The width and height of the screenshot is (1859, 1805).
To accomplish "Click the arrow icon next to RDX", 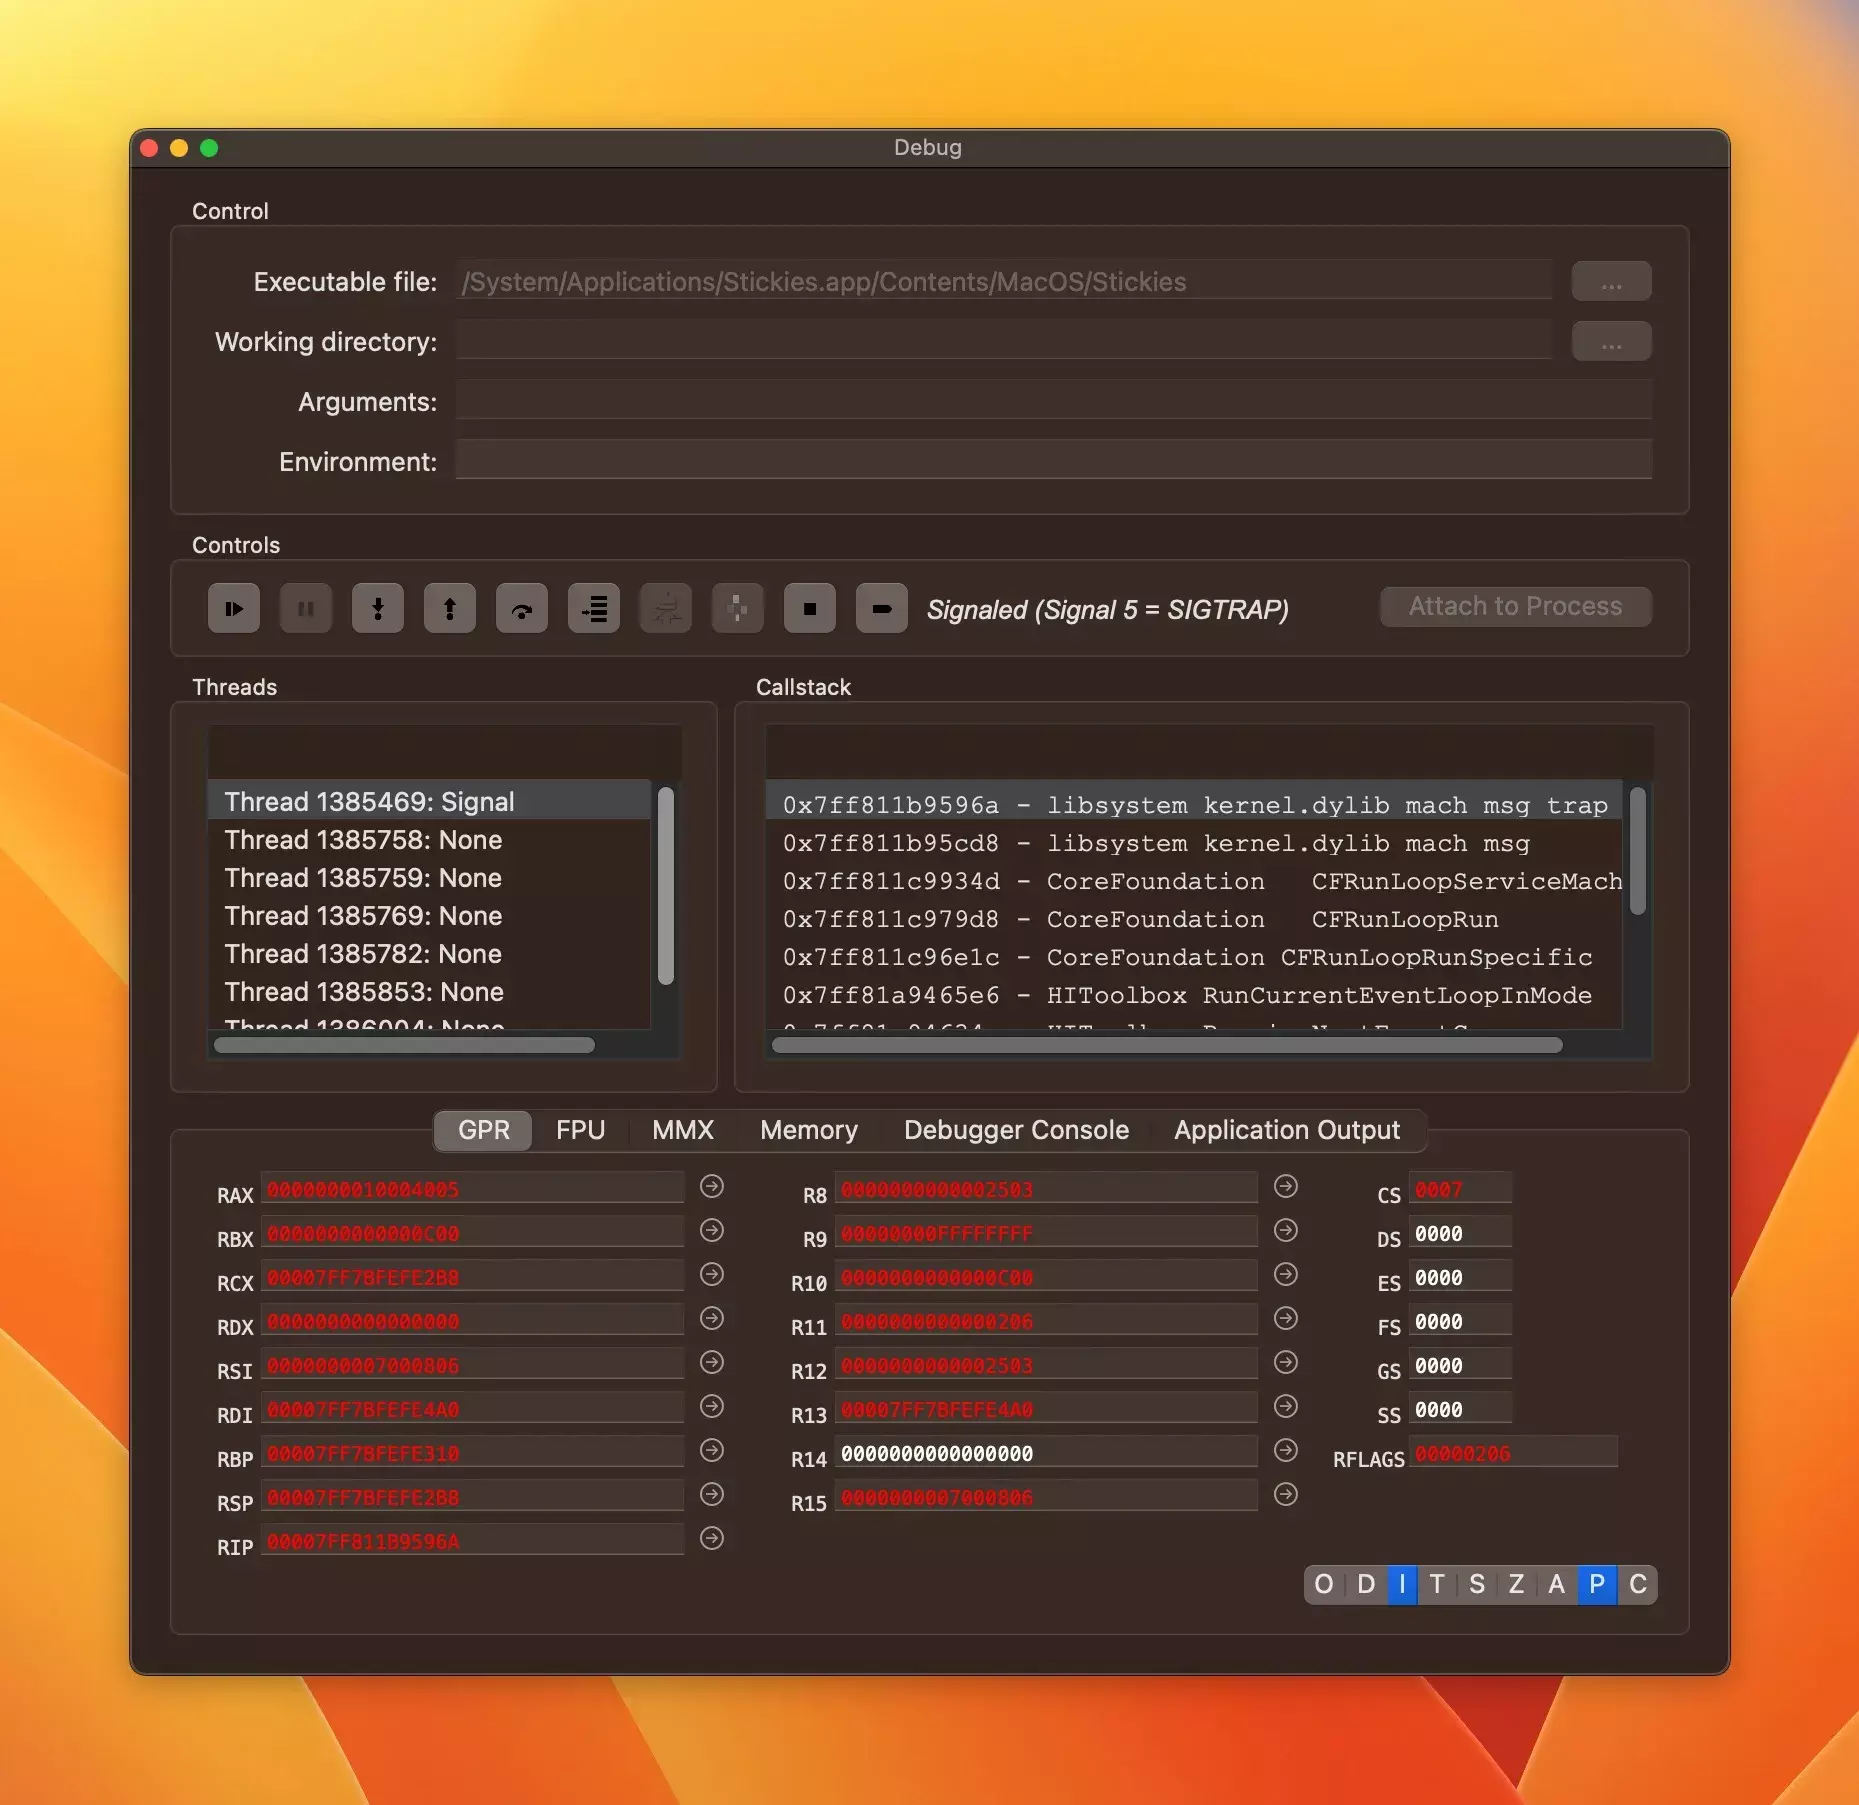I will (x=712, y=1319).
